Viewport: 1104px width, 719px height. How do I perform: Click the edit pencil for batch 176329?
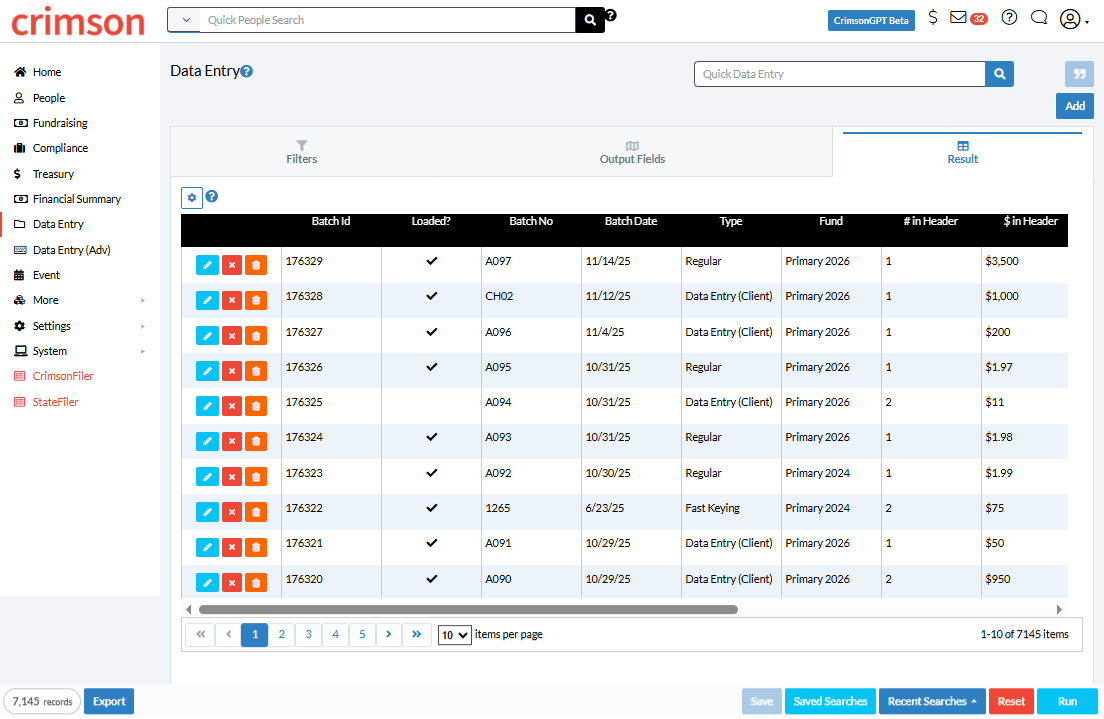tap(207, 265)
